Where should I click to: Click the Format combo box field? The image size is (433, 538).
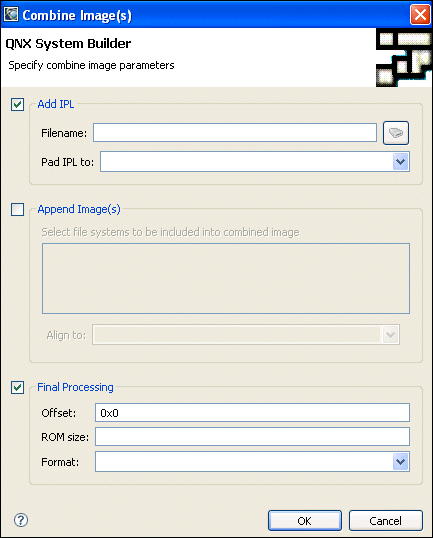pyautogui.click(x=252, y=461)
